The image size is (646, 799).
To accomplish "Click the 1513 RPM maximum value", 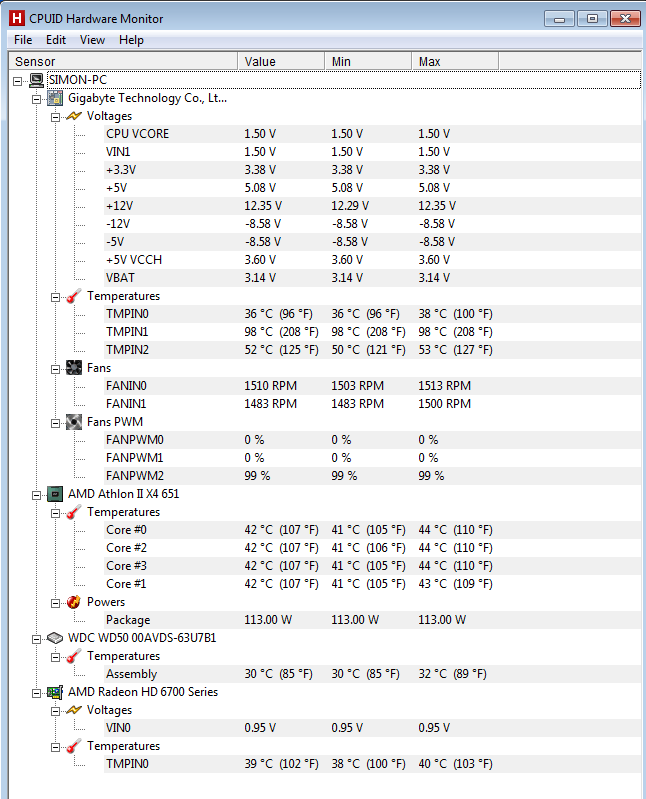I will click(x=444, y=386).
